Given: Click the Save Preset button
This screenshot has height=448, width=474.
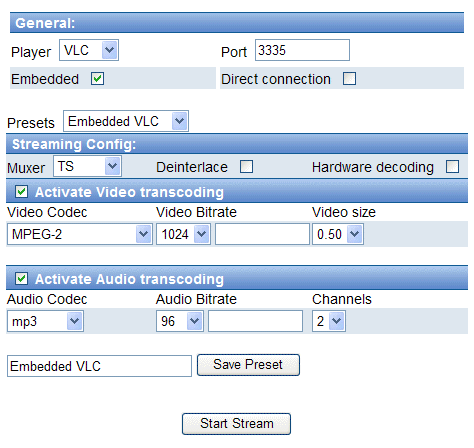Looking at the screenshot, I should click(x=248, y=365).
